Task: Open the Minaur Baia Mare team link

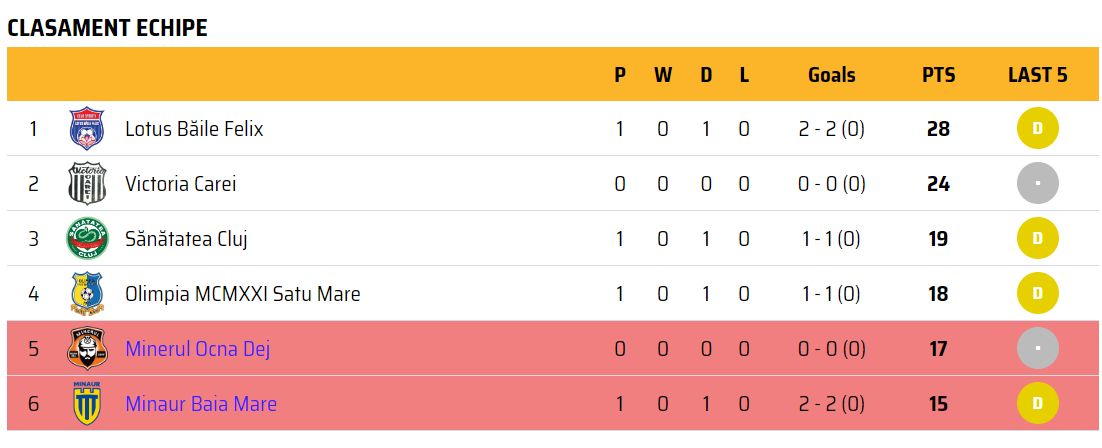Action: pyautogui.click(x=201, y=404)
